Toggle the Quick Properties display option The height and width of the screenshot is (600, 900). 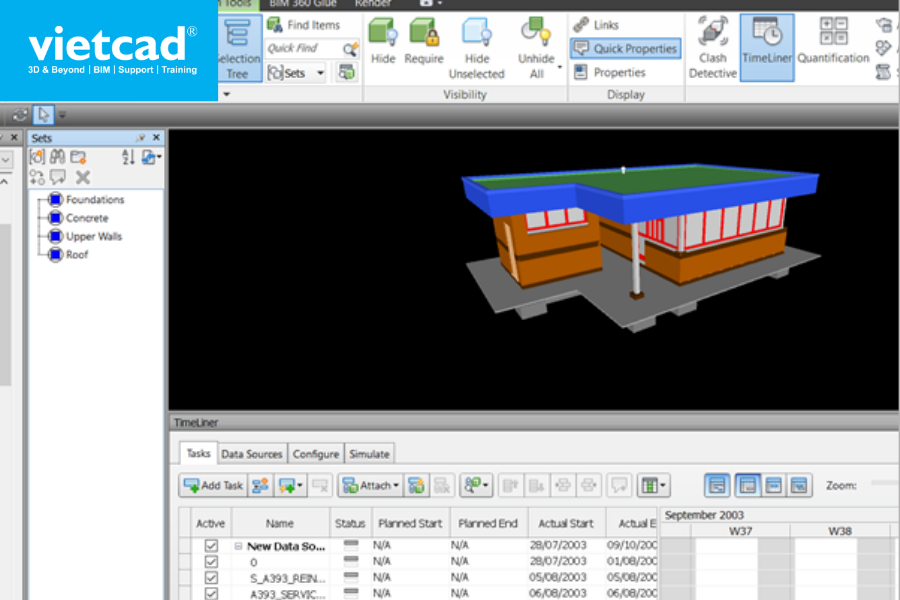pyautogui.click(x=626, y=49)
